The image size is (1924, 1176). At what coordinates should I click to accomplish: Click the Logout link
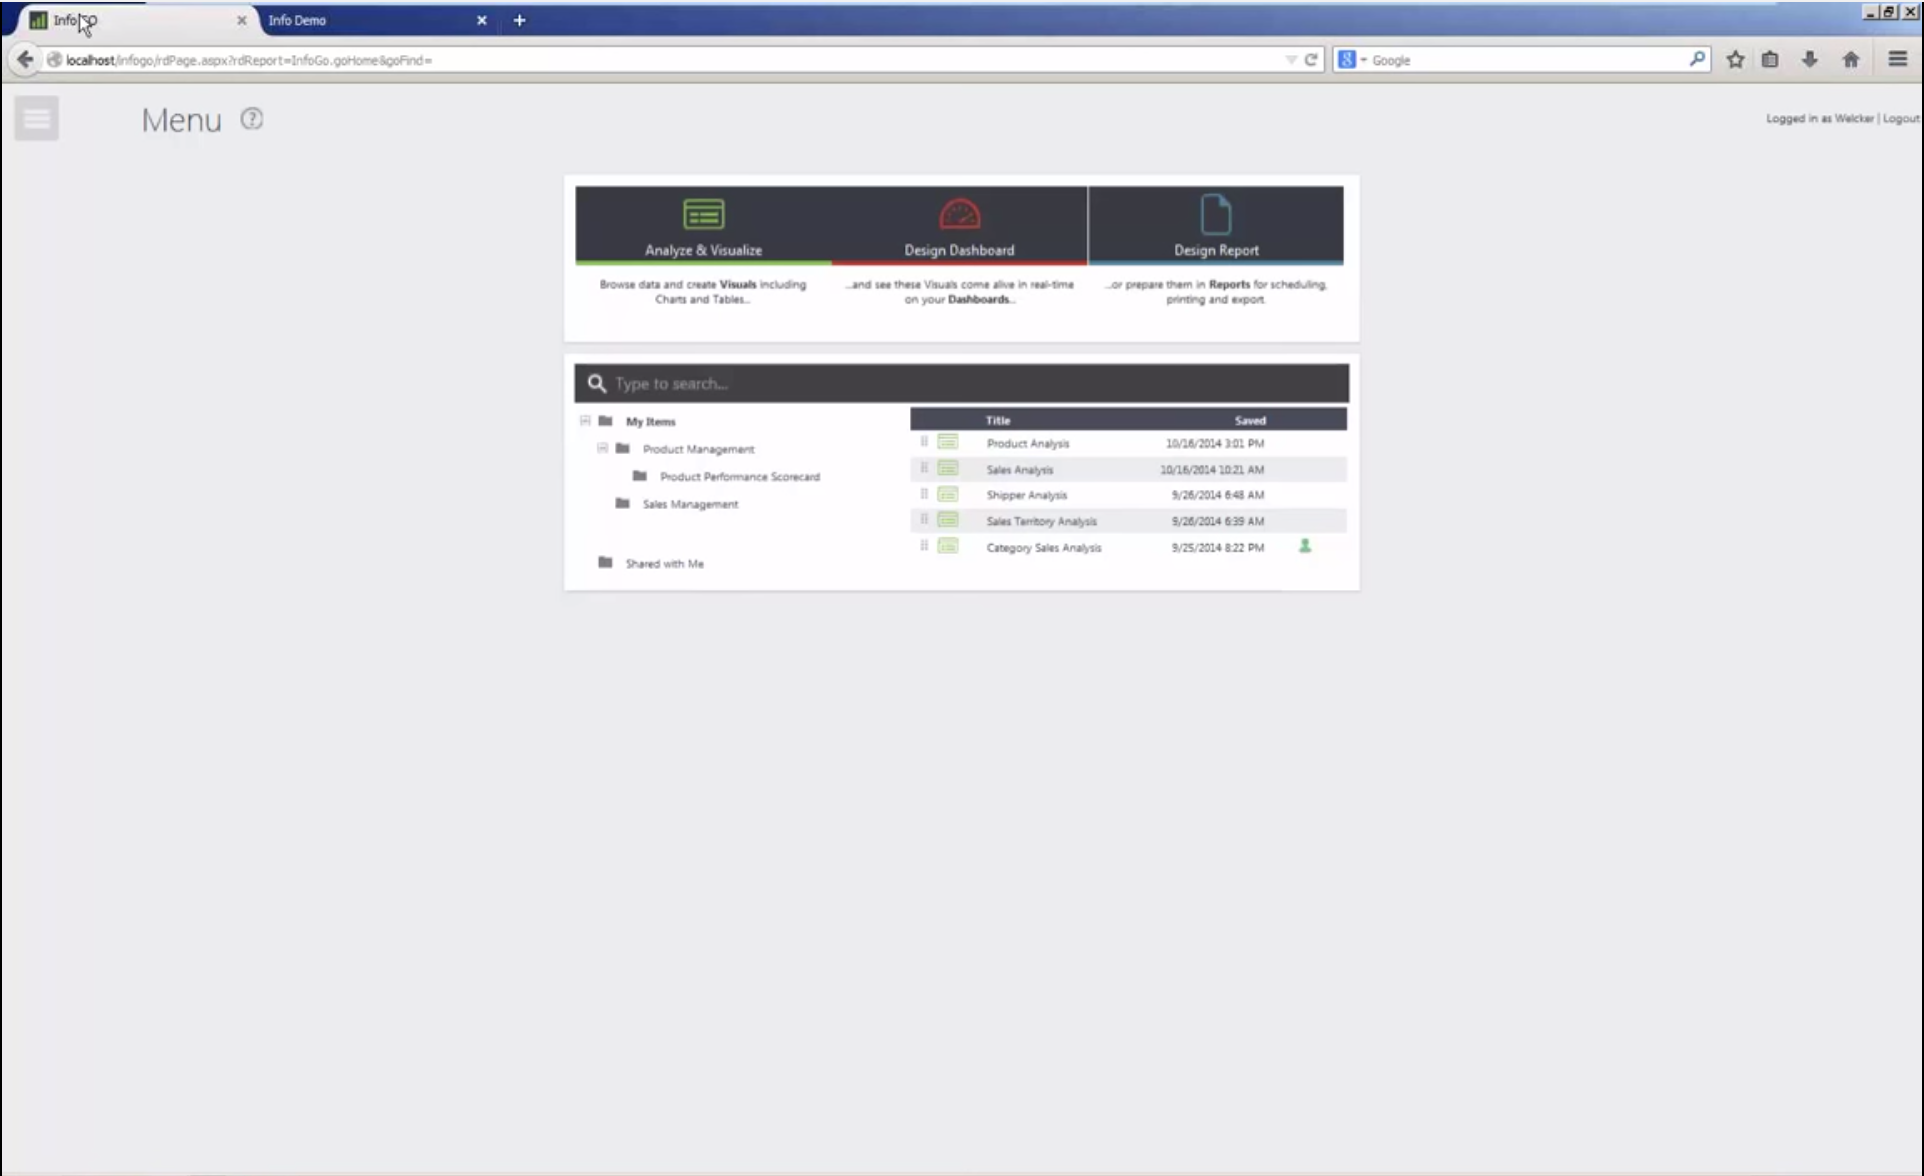(1900, 118)
